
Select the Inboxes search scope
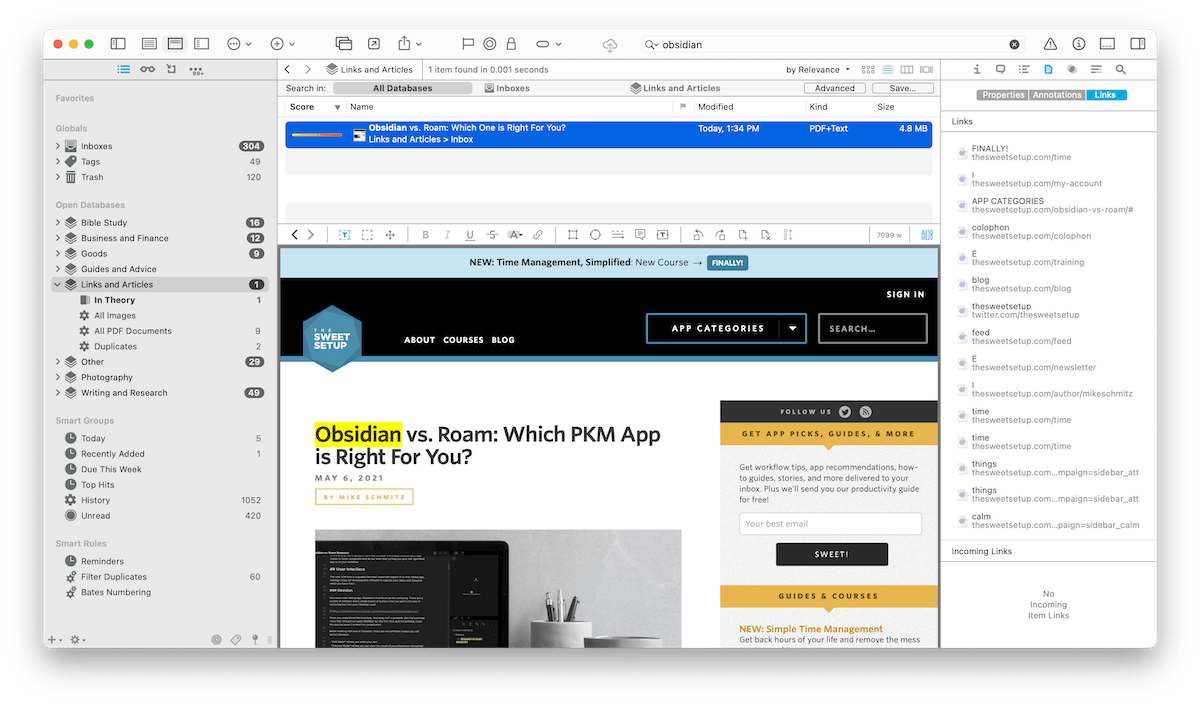[x=507, y=88]
